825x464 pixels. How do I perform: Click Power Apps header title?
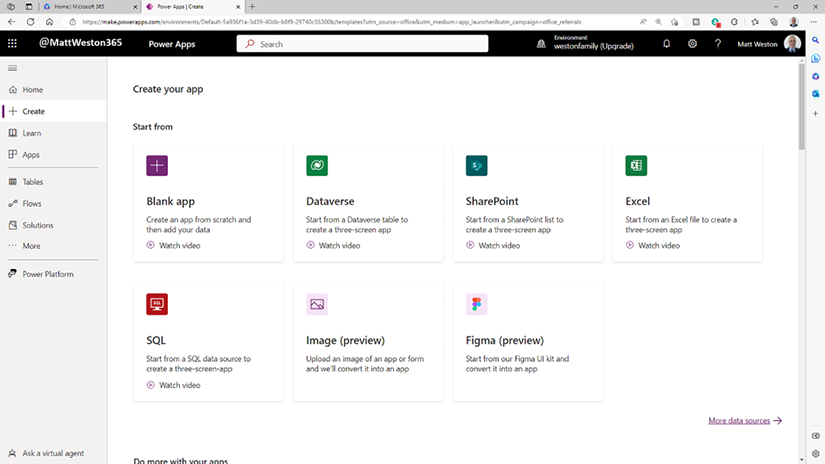pos(172,44)
